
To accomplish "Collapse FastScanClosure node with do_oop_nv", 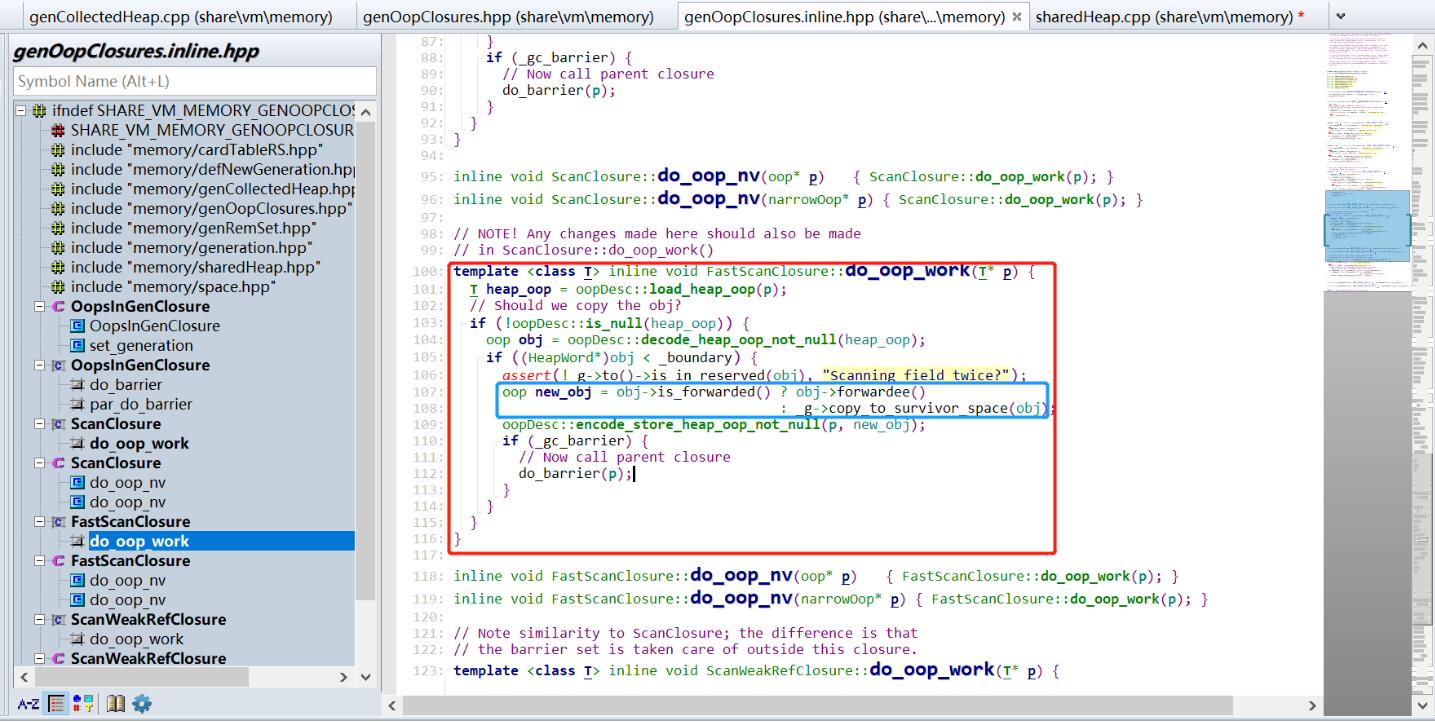I will point(39,561).
